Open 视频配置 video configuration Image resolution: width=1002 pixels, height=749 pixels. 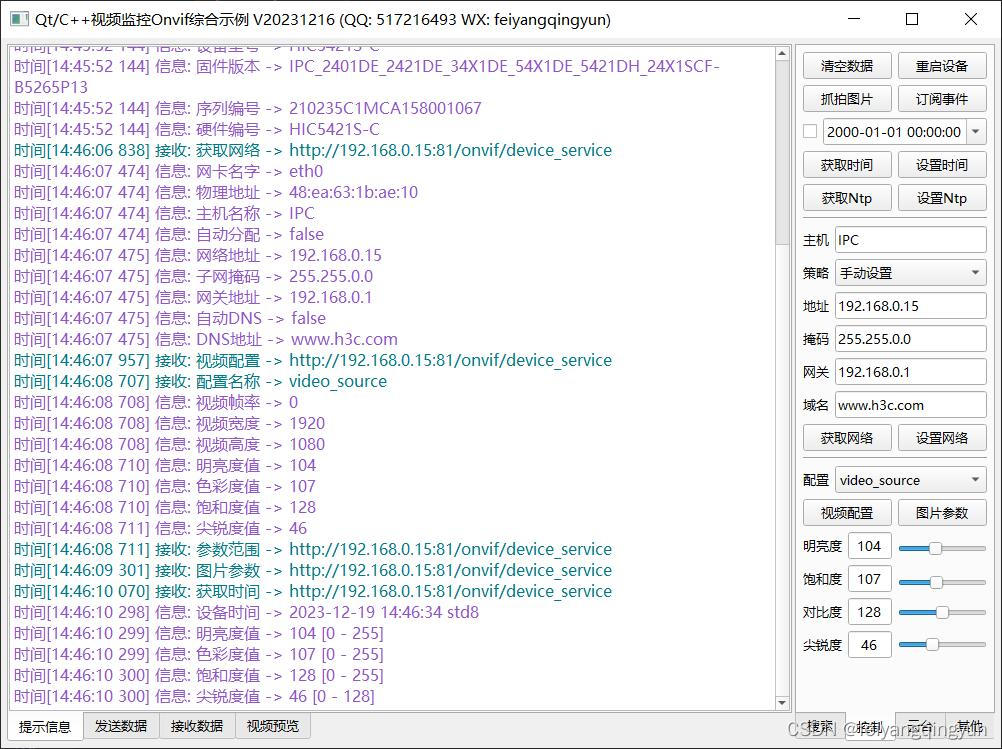(x=847, y=512)
